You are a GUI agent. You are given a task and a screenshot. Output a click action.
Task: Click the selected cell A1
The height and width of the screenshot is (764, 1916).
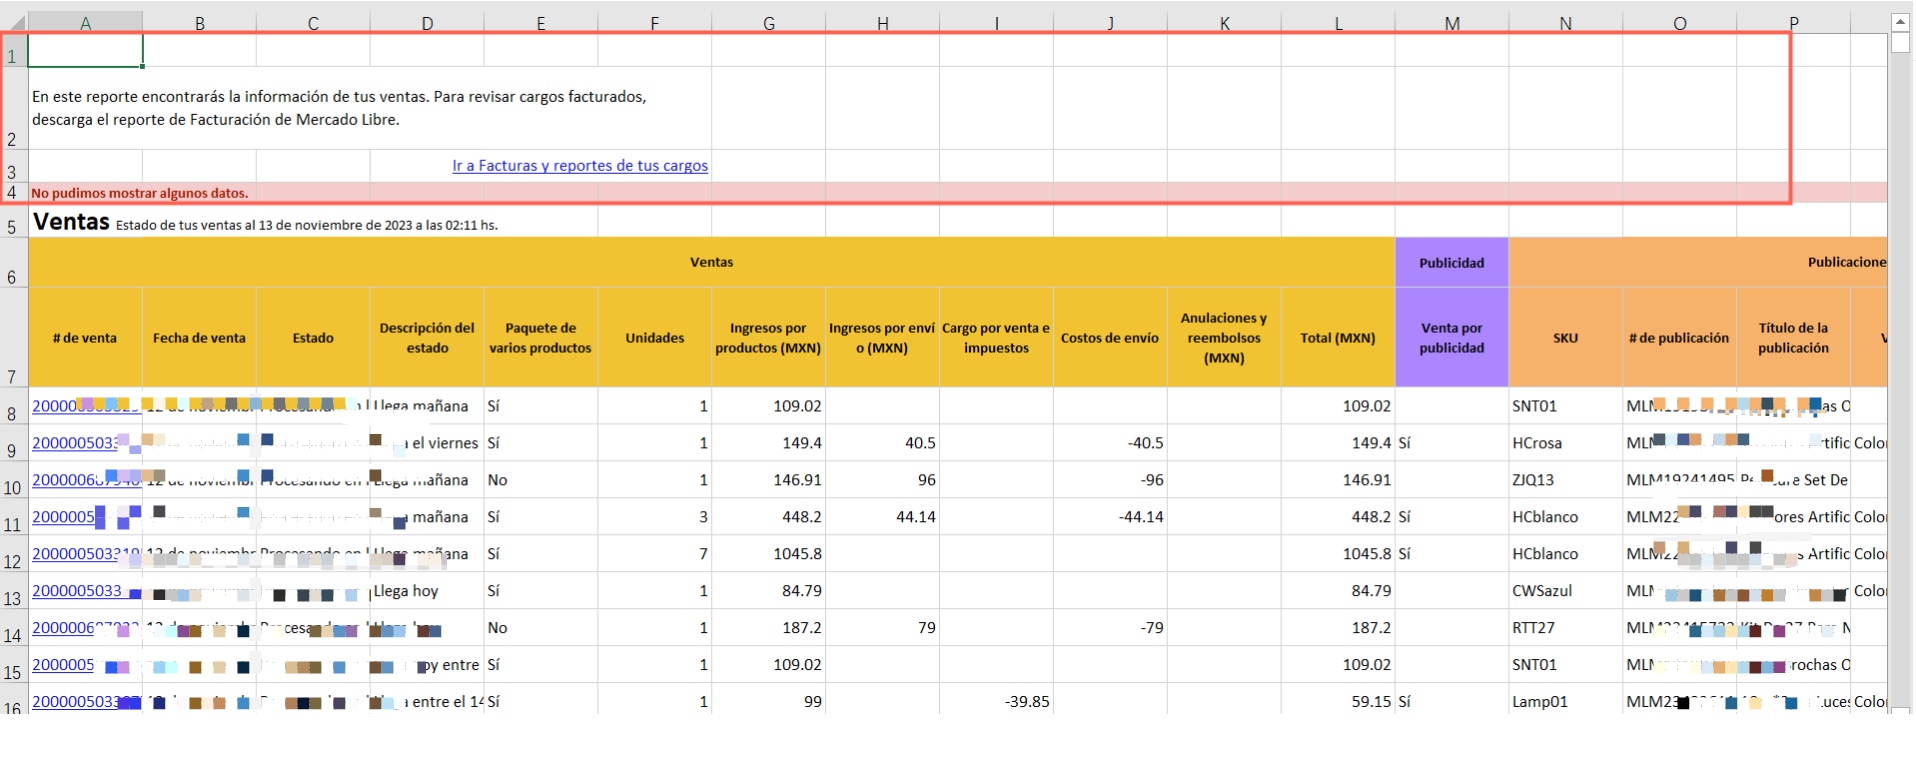pos(85,51)
